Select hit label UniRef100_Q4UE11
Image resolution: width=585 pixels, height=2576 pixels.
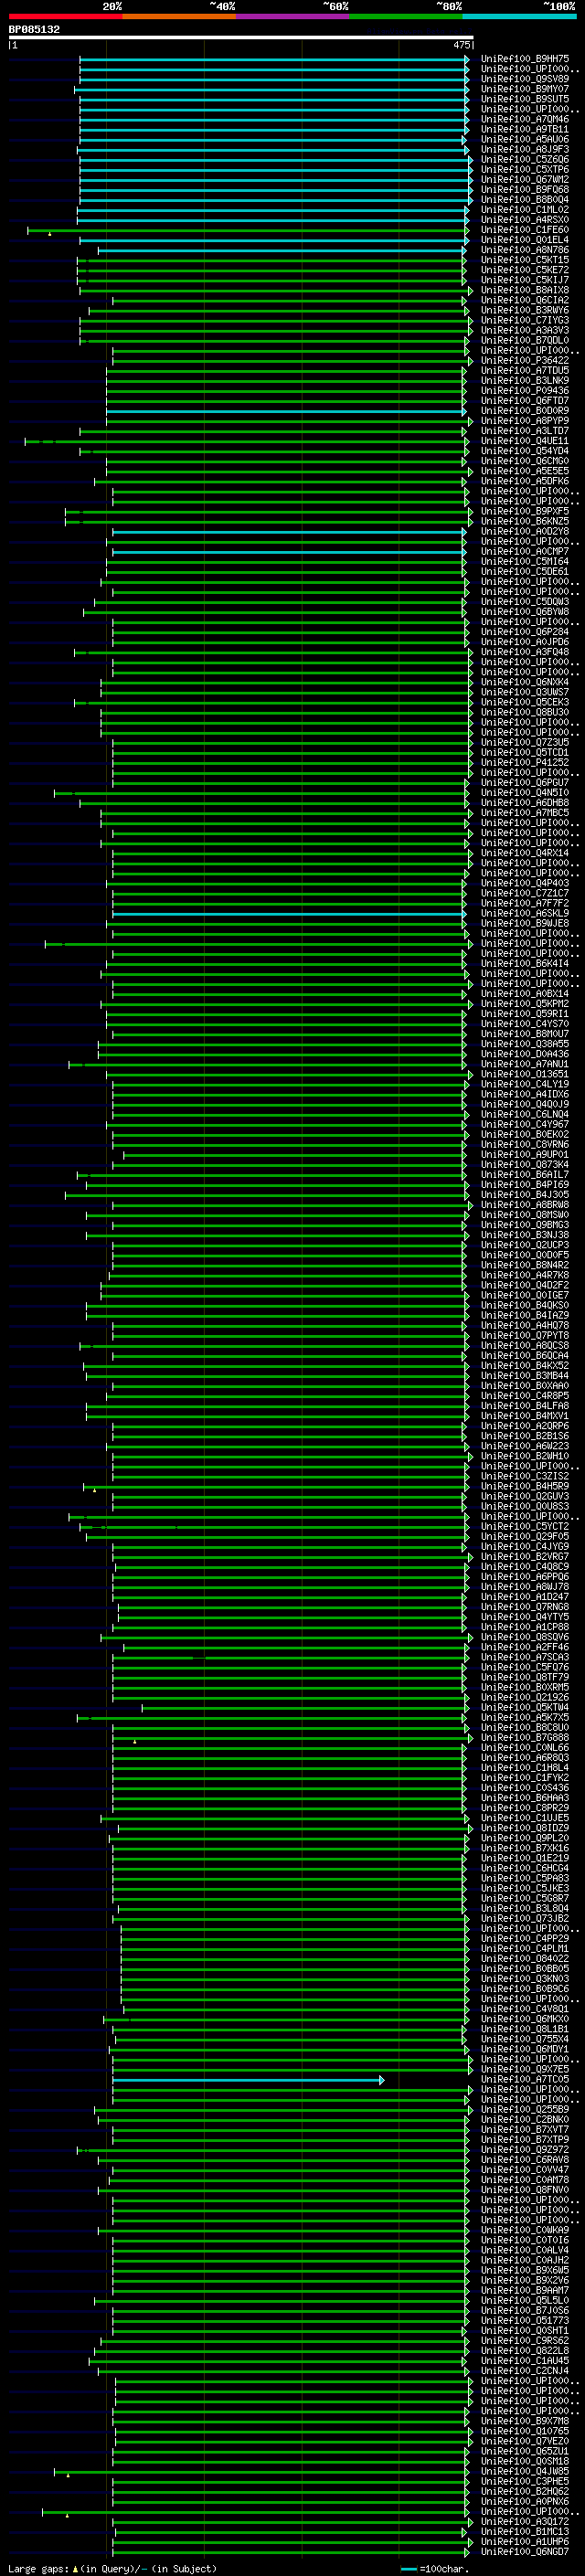point(525,441)
